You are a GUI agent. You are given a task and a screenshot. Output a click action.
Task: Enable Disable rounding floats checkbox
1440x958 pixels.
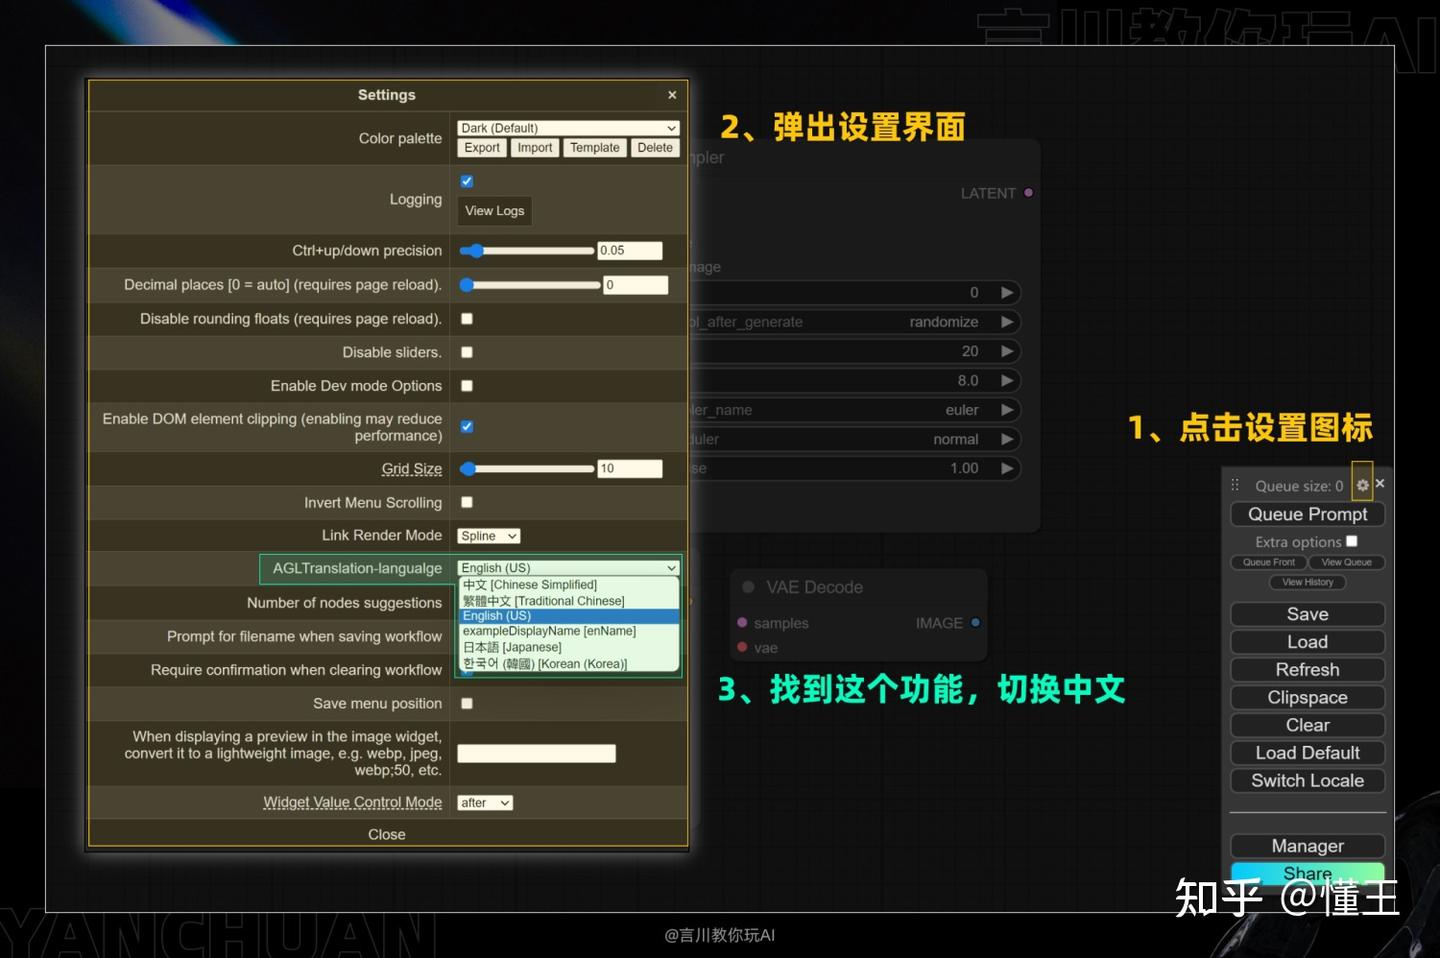point(467,319)
